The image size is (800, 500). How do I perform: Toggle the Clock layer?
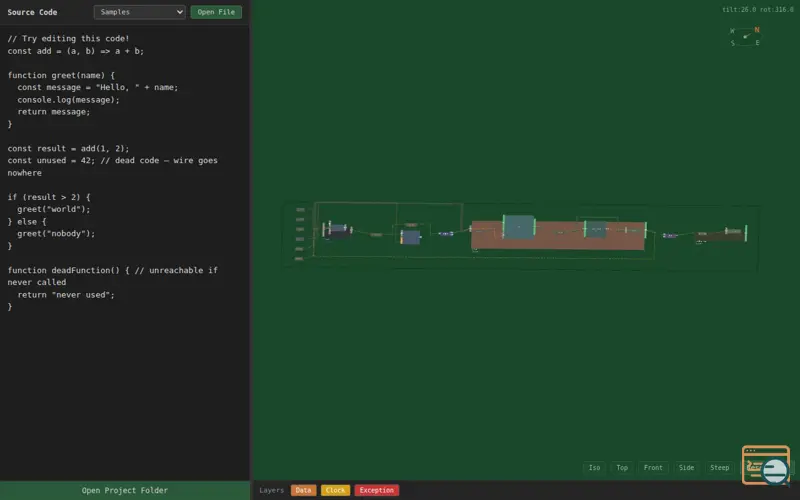(335, 490)
